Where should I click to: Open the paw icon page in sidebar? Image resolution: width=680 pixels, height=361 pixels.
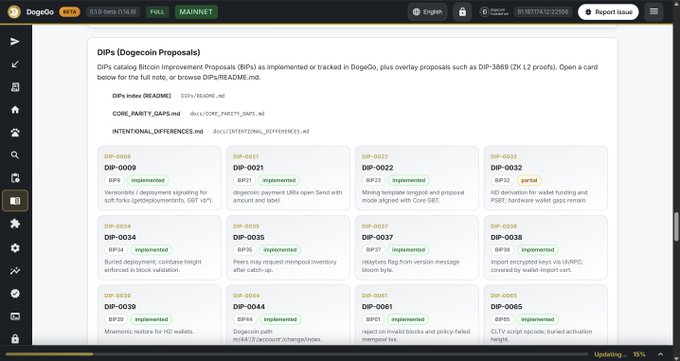click(x=15, y=133)
